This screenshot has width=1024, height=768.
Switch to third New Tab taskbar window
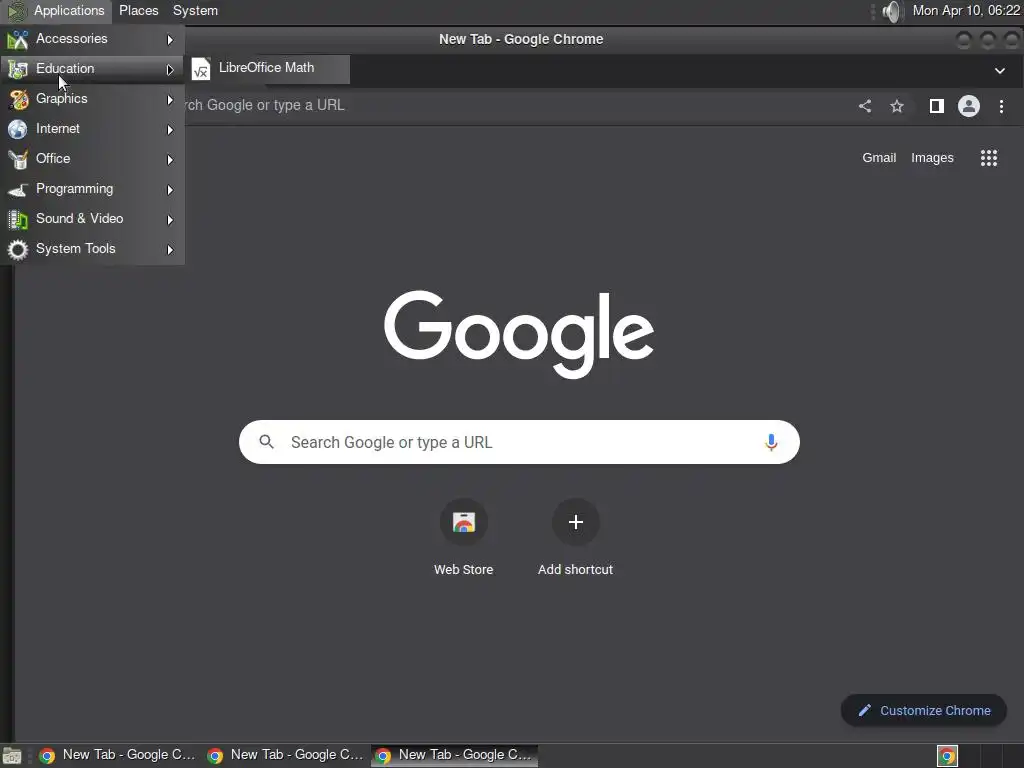[x=455, y=756]
